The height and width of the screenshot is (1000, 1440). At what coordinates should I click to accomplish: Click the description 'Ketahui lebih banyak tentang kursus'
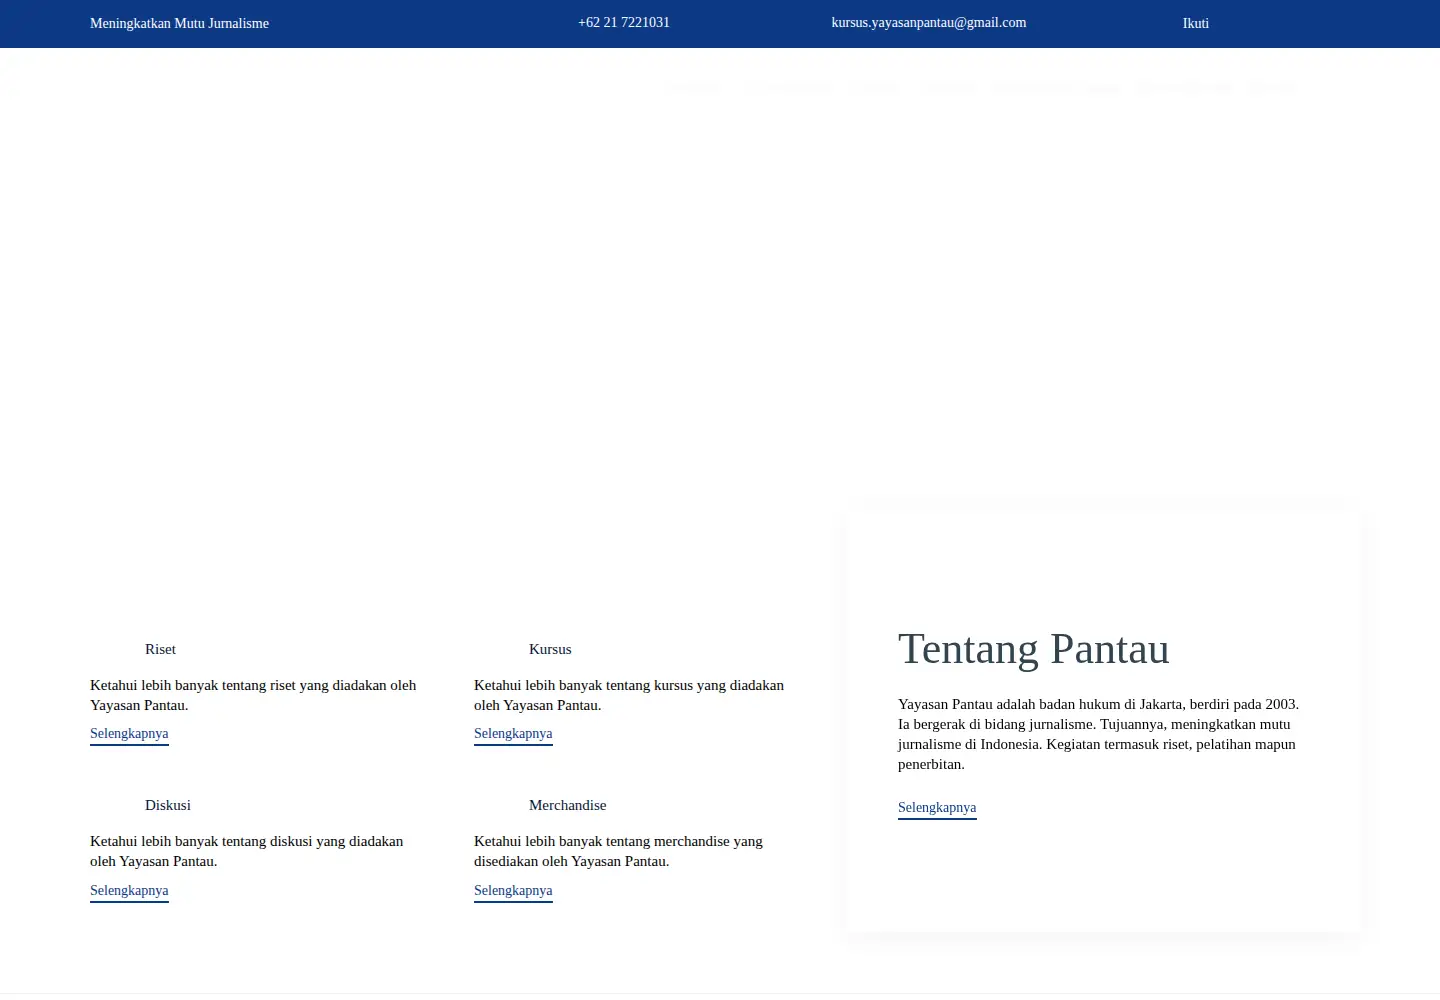click(629, 695)
